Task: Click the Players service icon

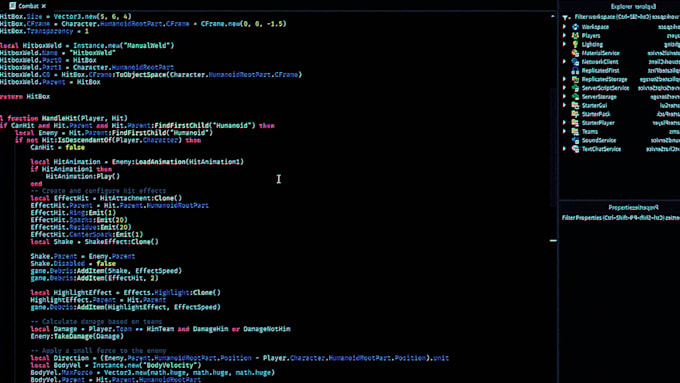Action: (575, 36)
